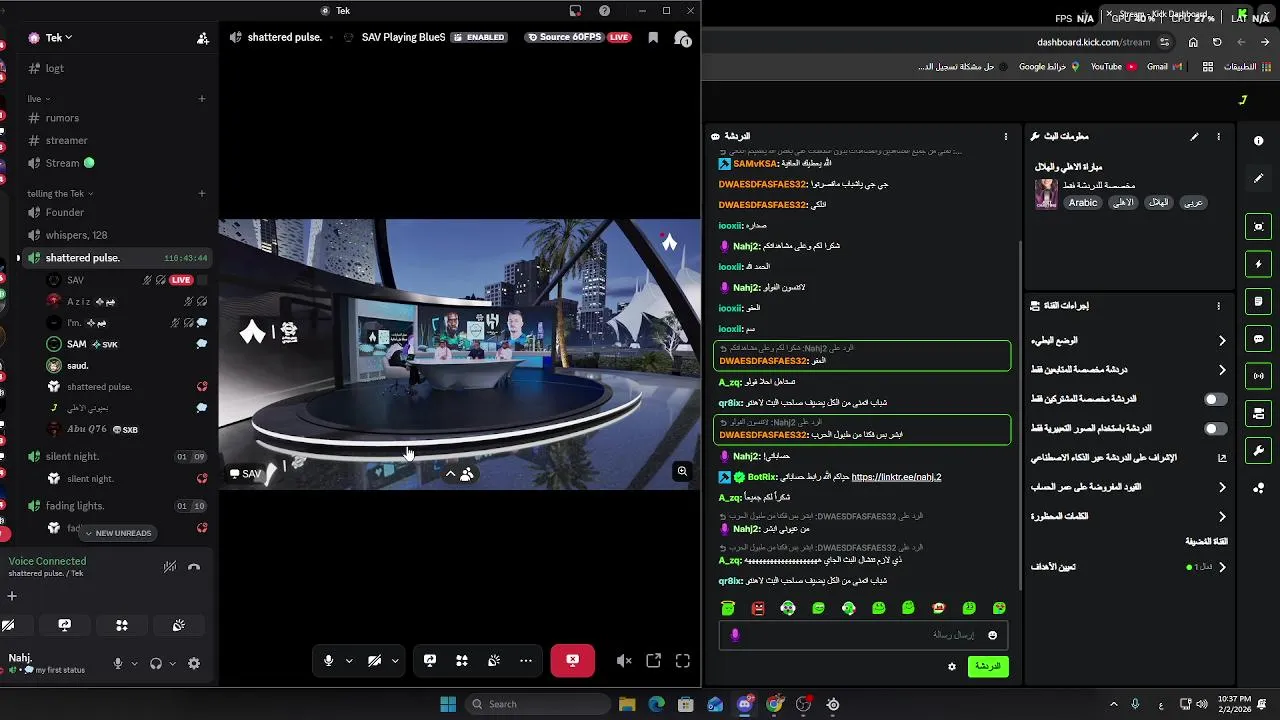Click camera button in Voice Connected panel
The image size is (1280, 720).
pyautogui.click(x=8, y=625)
